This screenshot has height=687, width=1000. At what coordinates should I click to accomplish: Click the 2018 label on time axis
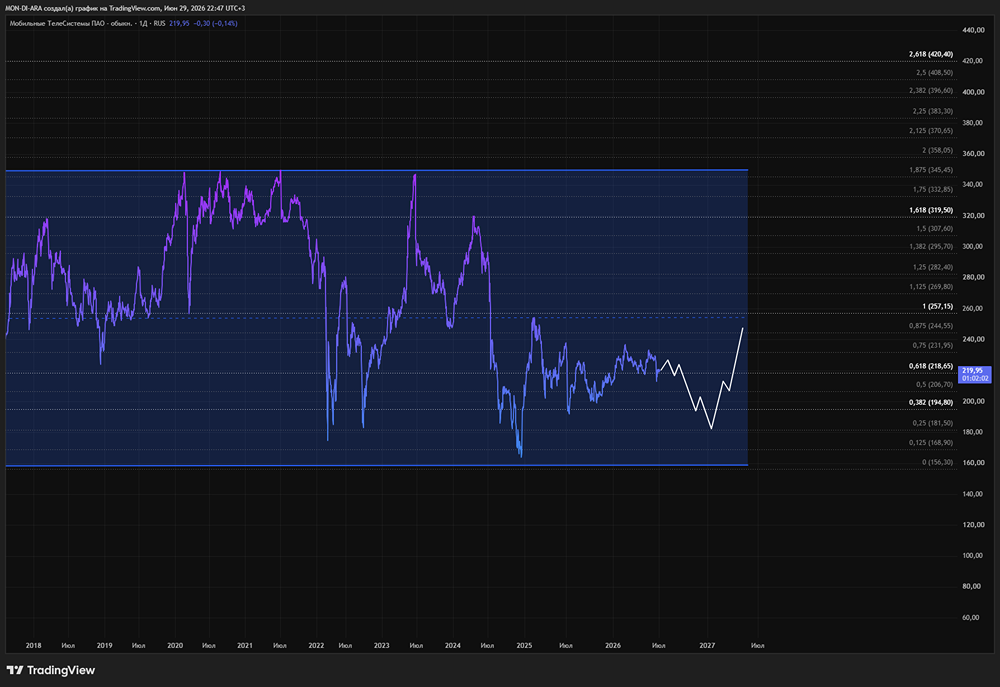point(33,646)
